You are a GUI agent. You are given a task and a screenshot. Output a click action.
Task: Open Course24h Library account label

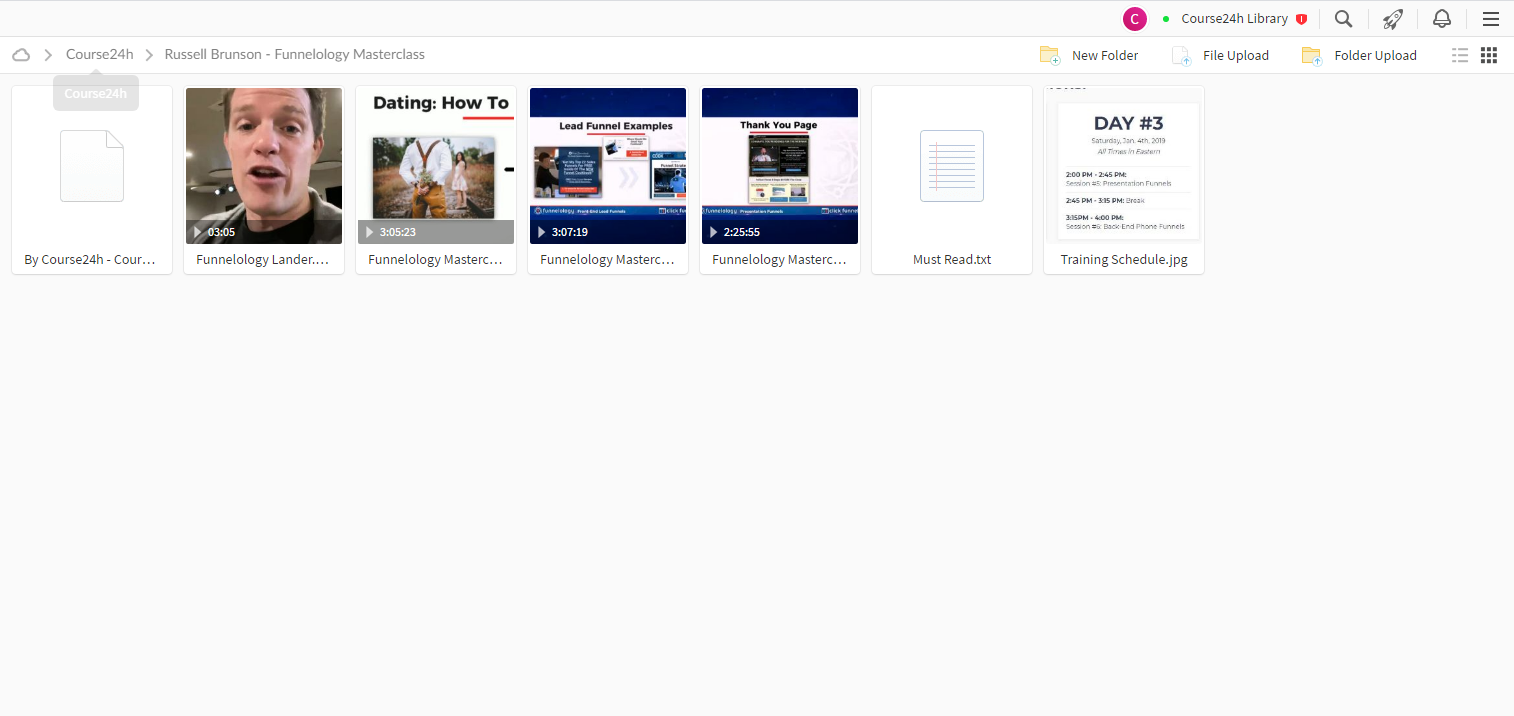click(1234, 19)
